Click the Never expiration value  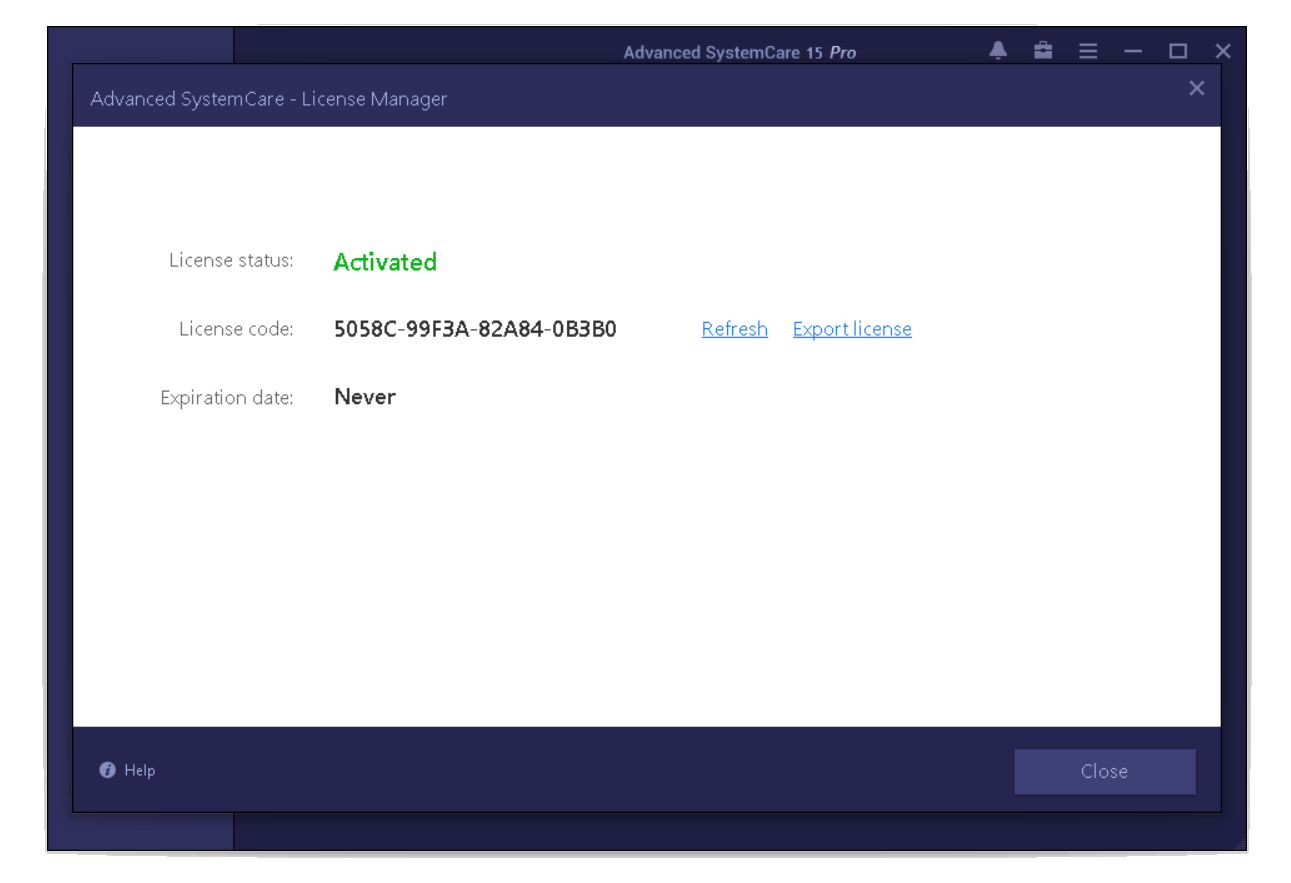(x=365, y=397)
